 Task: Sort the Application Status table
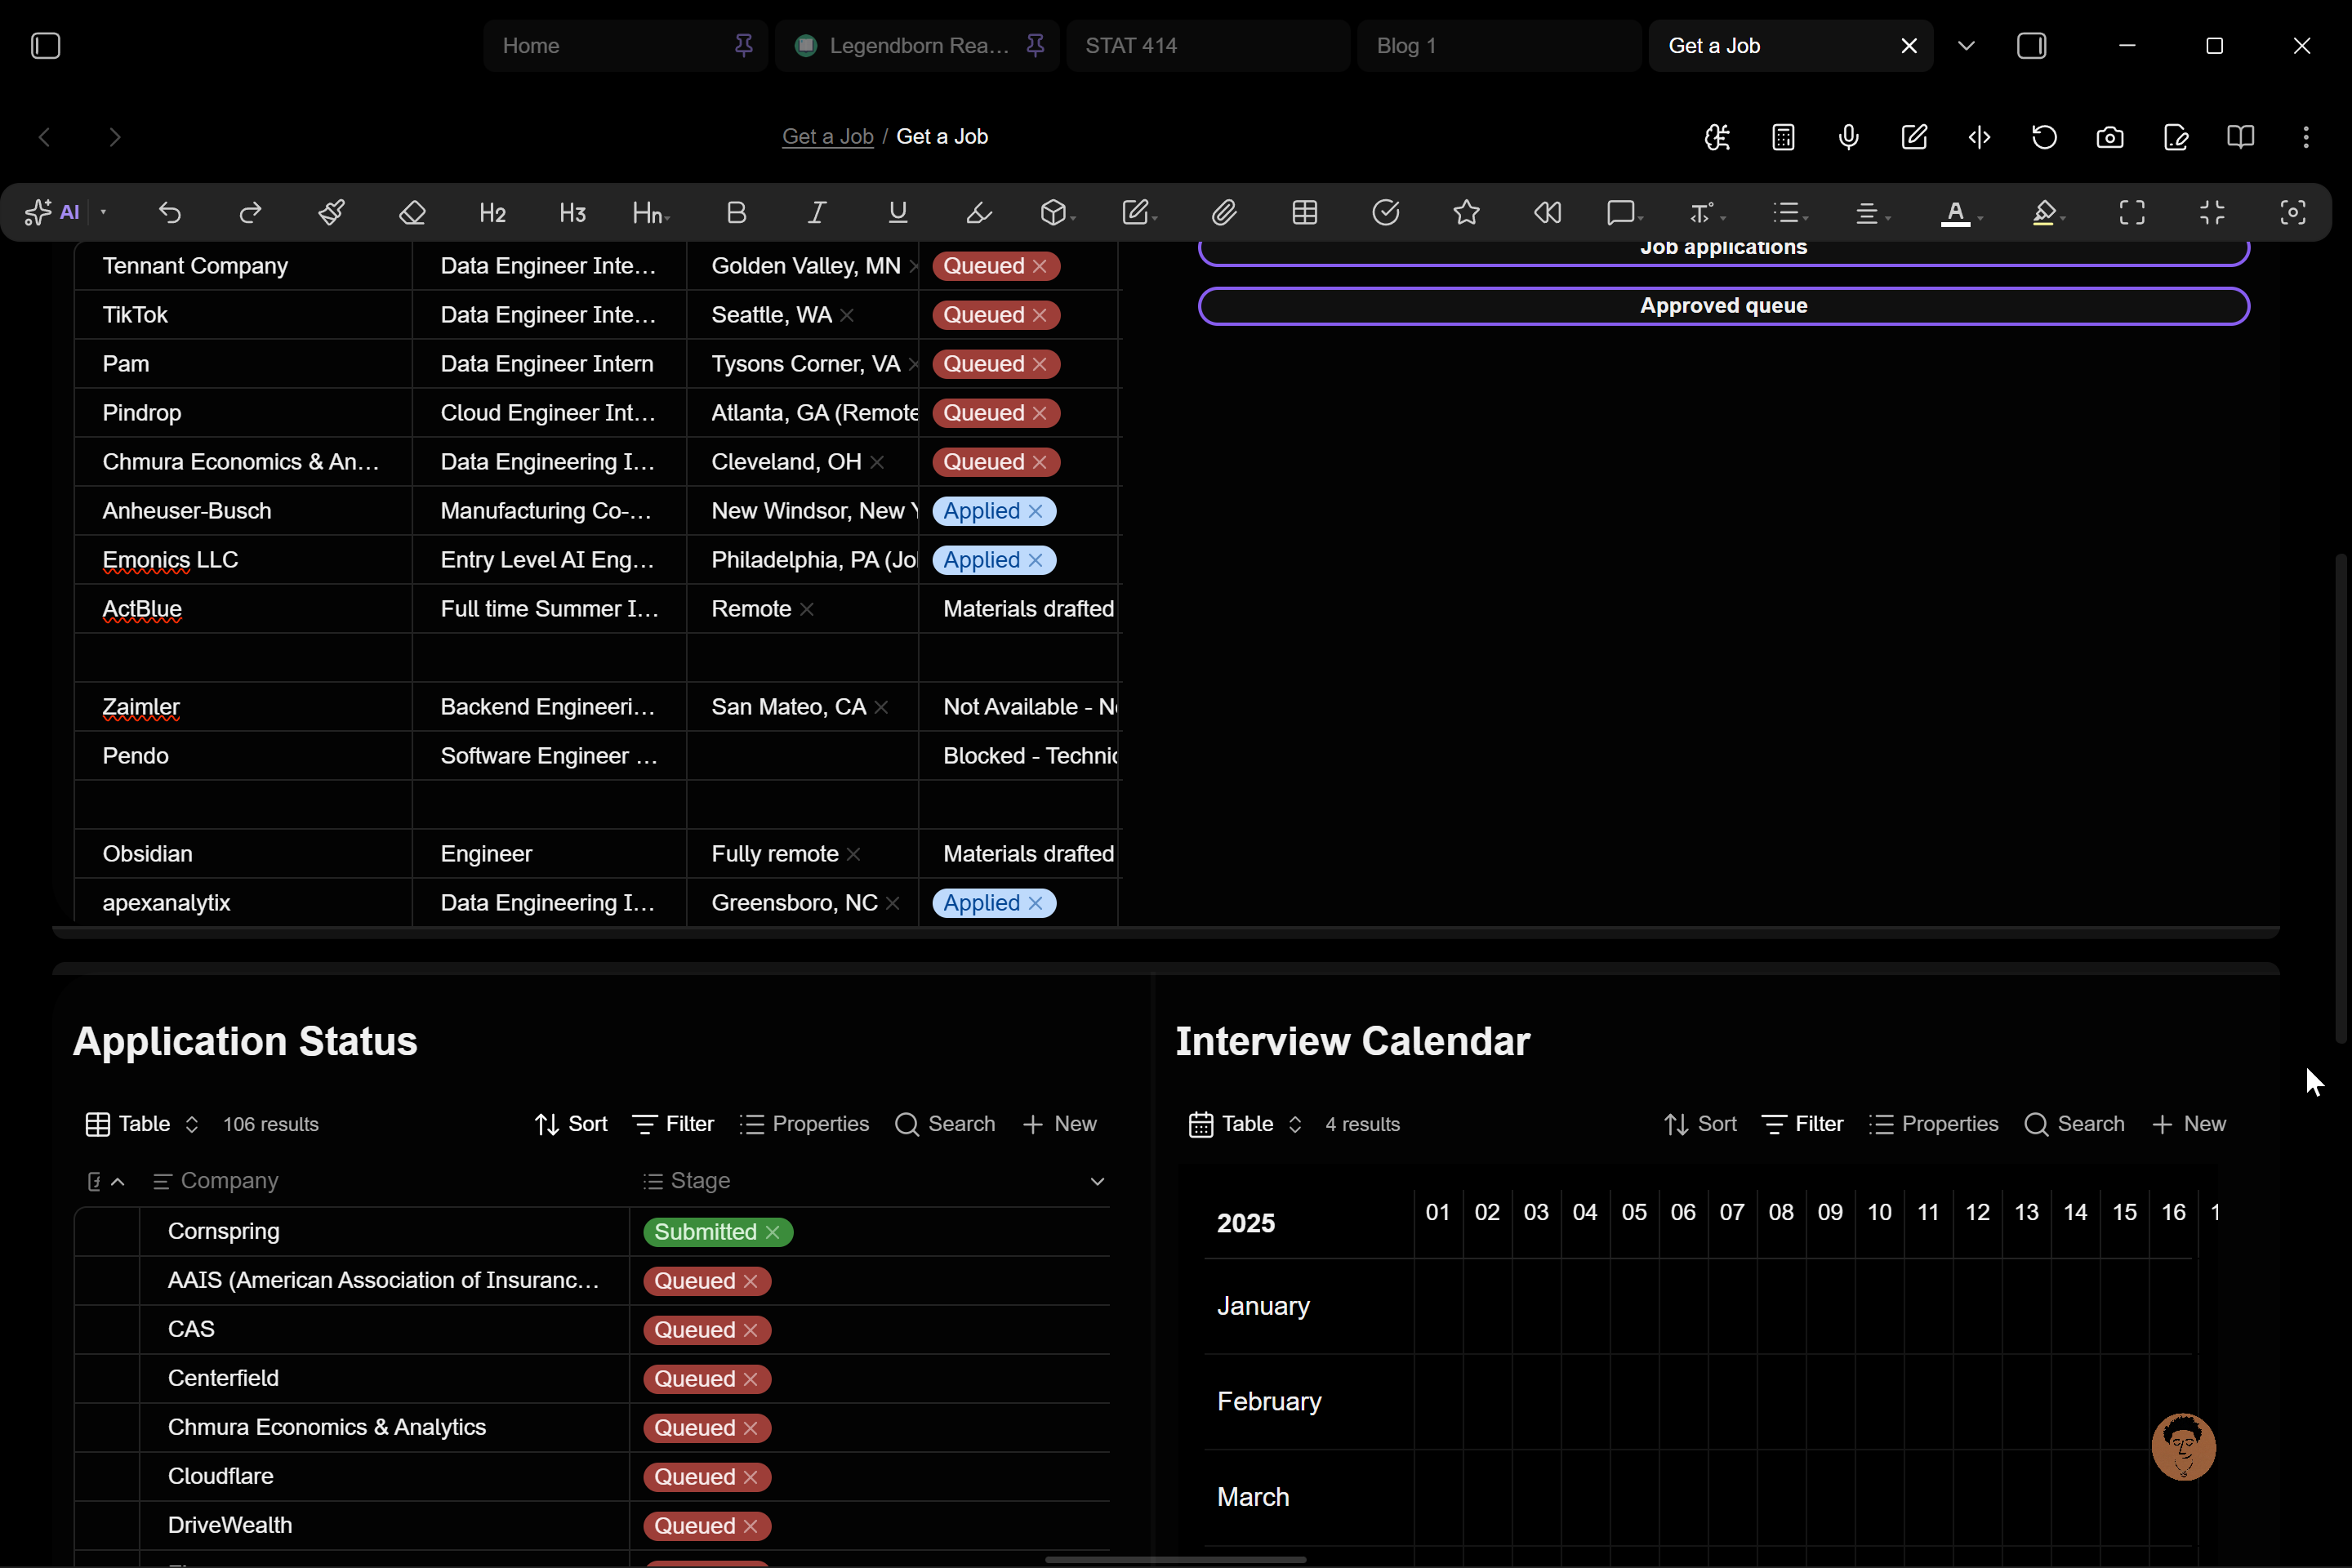coord(571,1124)
